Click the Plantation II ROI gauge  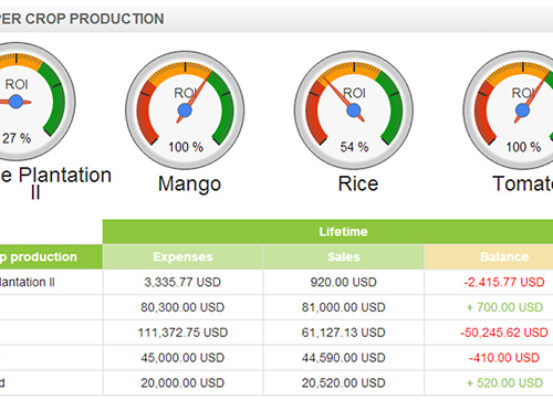click(x=37, y=101)
